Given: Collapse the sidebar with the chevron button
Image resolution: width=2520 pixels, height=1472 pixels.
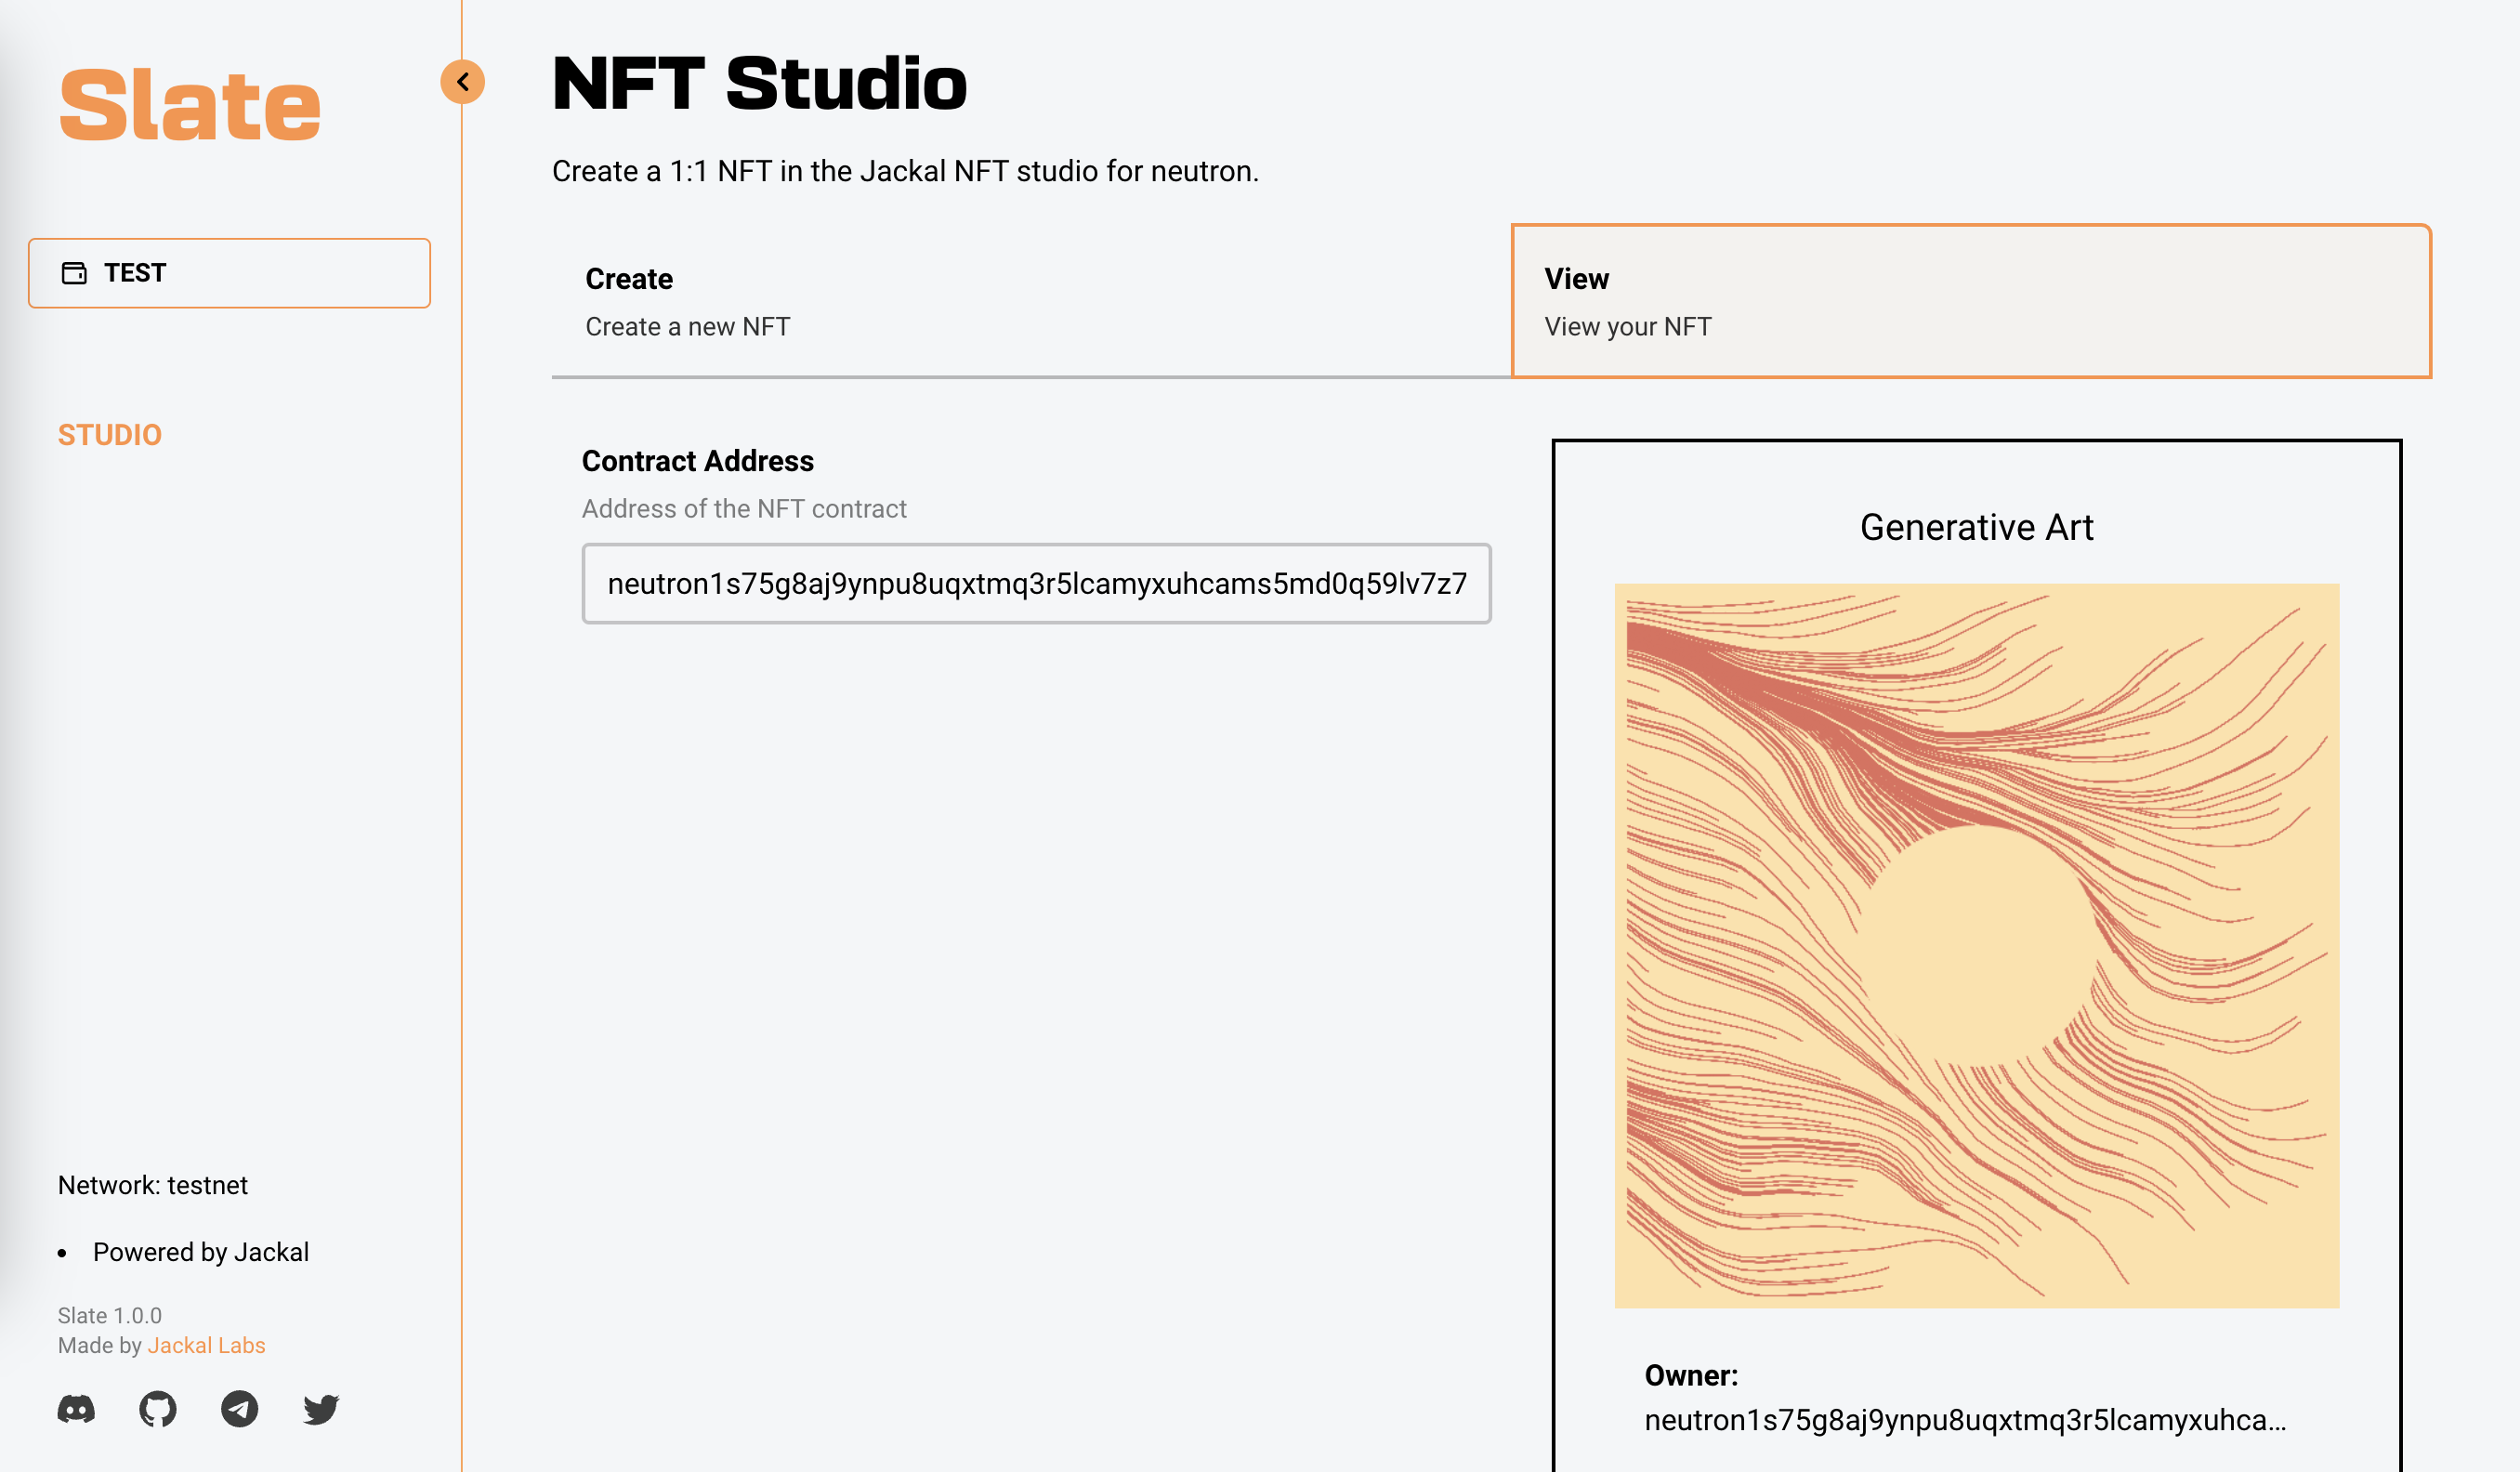Looking at the screenshot, I should [462, 82].
